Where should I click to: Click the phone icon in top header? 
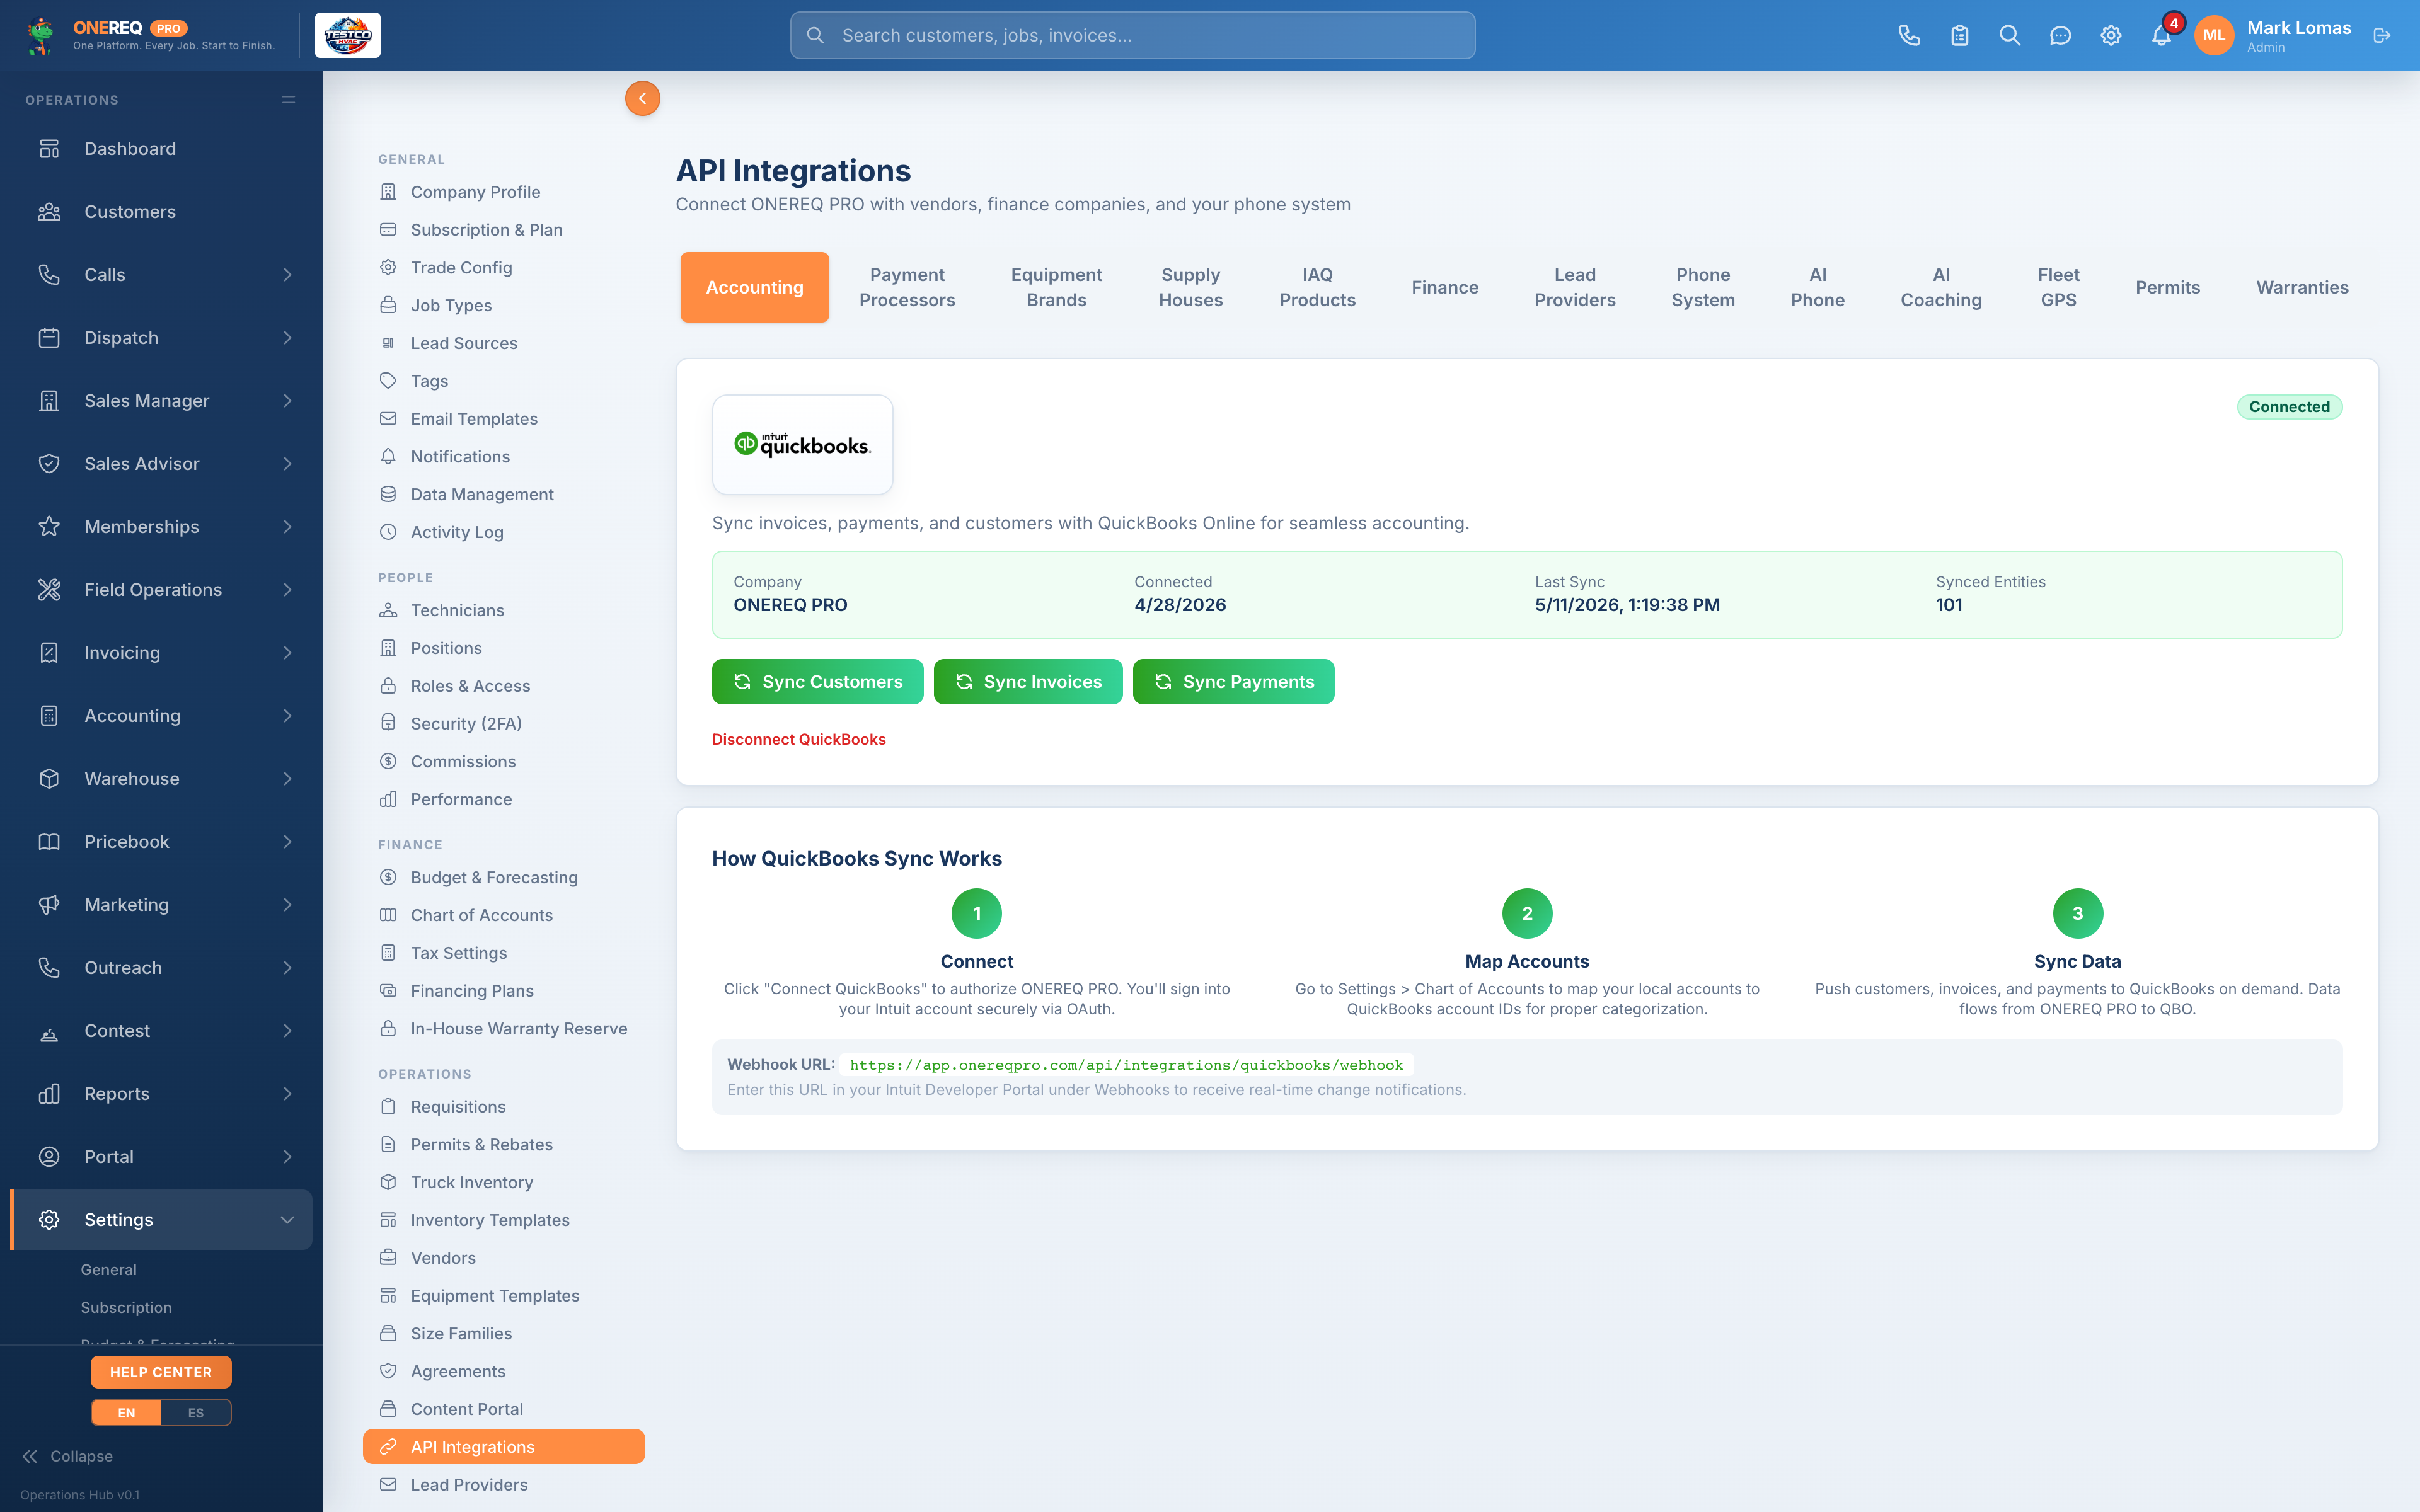(x=1909, y=35)
